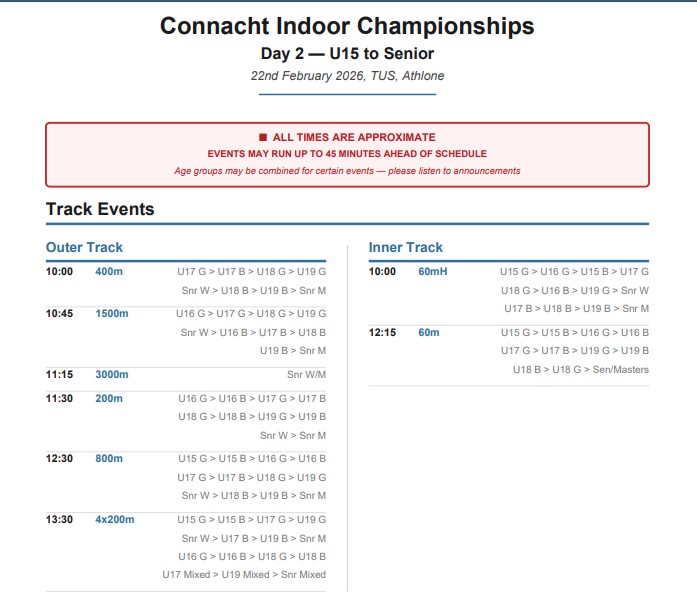Click the 'U17 Mixed > U19 Mixed > Snr Mixed' line

[244, 575]
